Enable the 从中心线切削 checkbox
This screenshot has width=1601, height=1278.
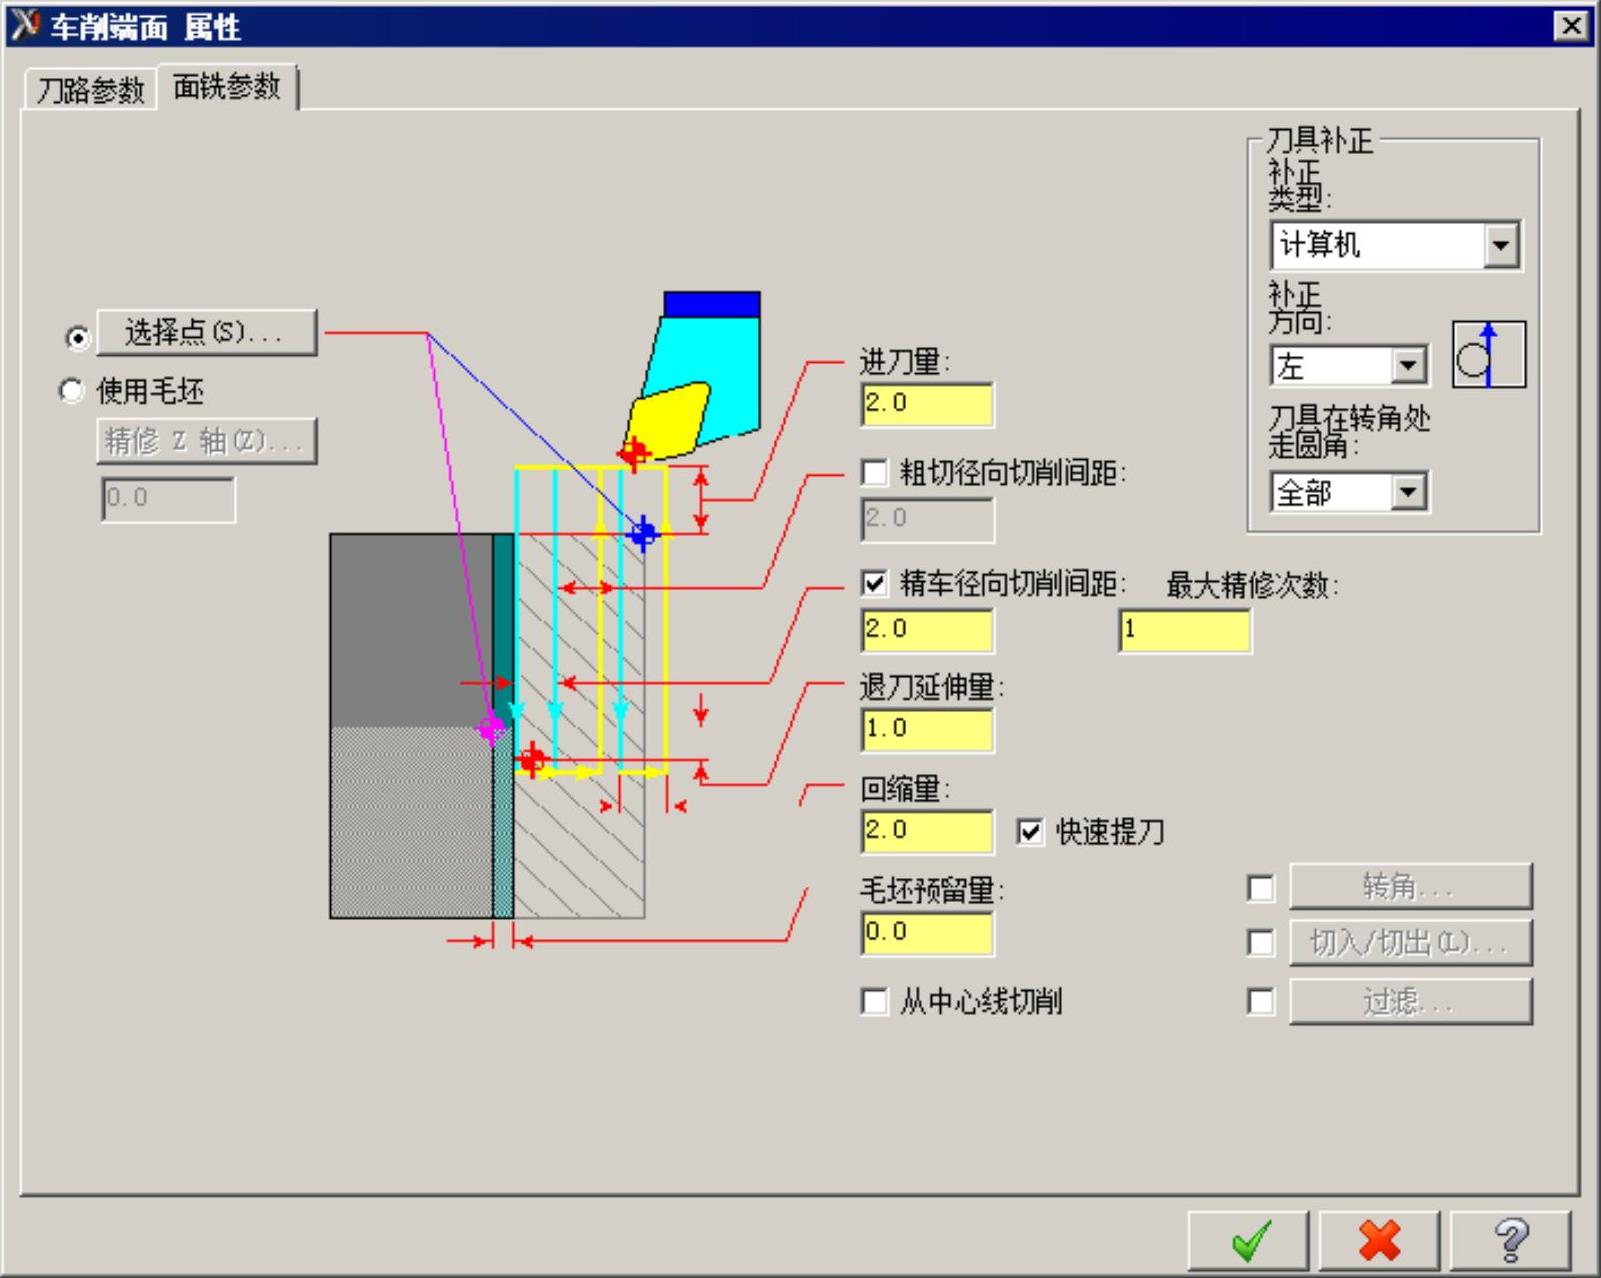[874, 1001]
